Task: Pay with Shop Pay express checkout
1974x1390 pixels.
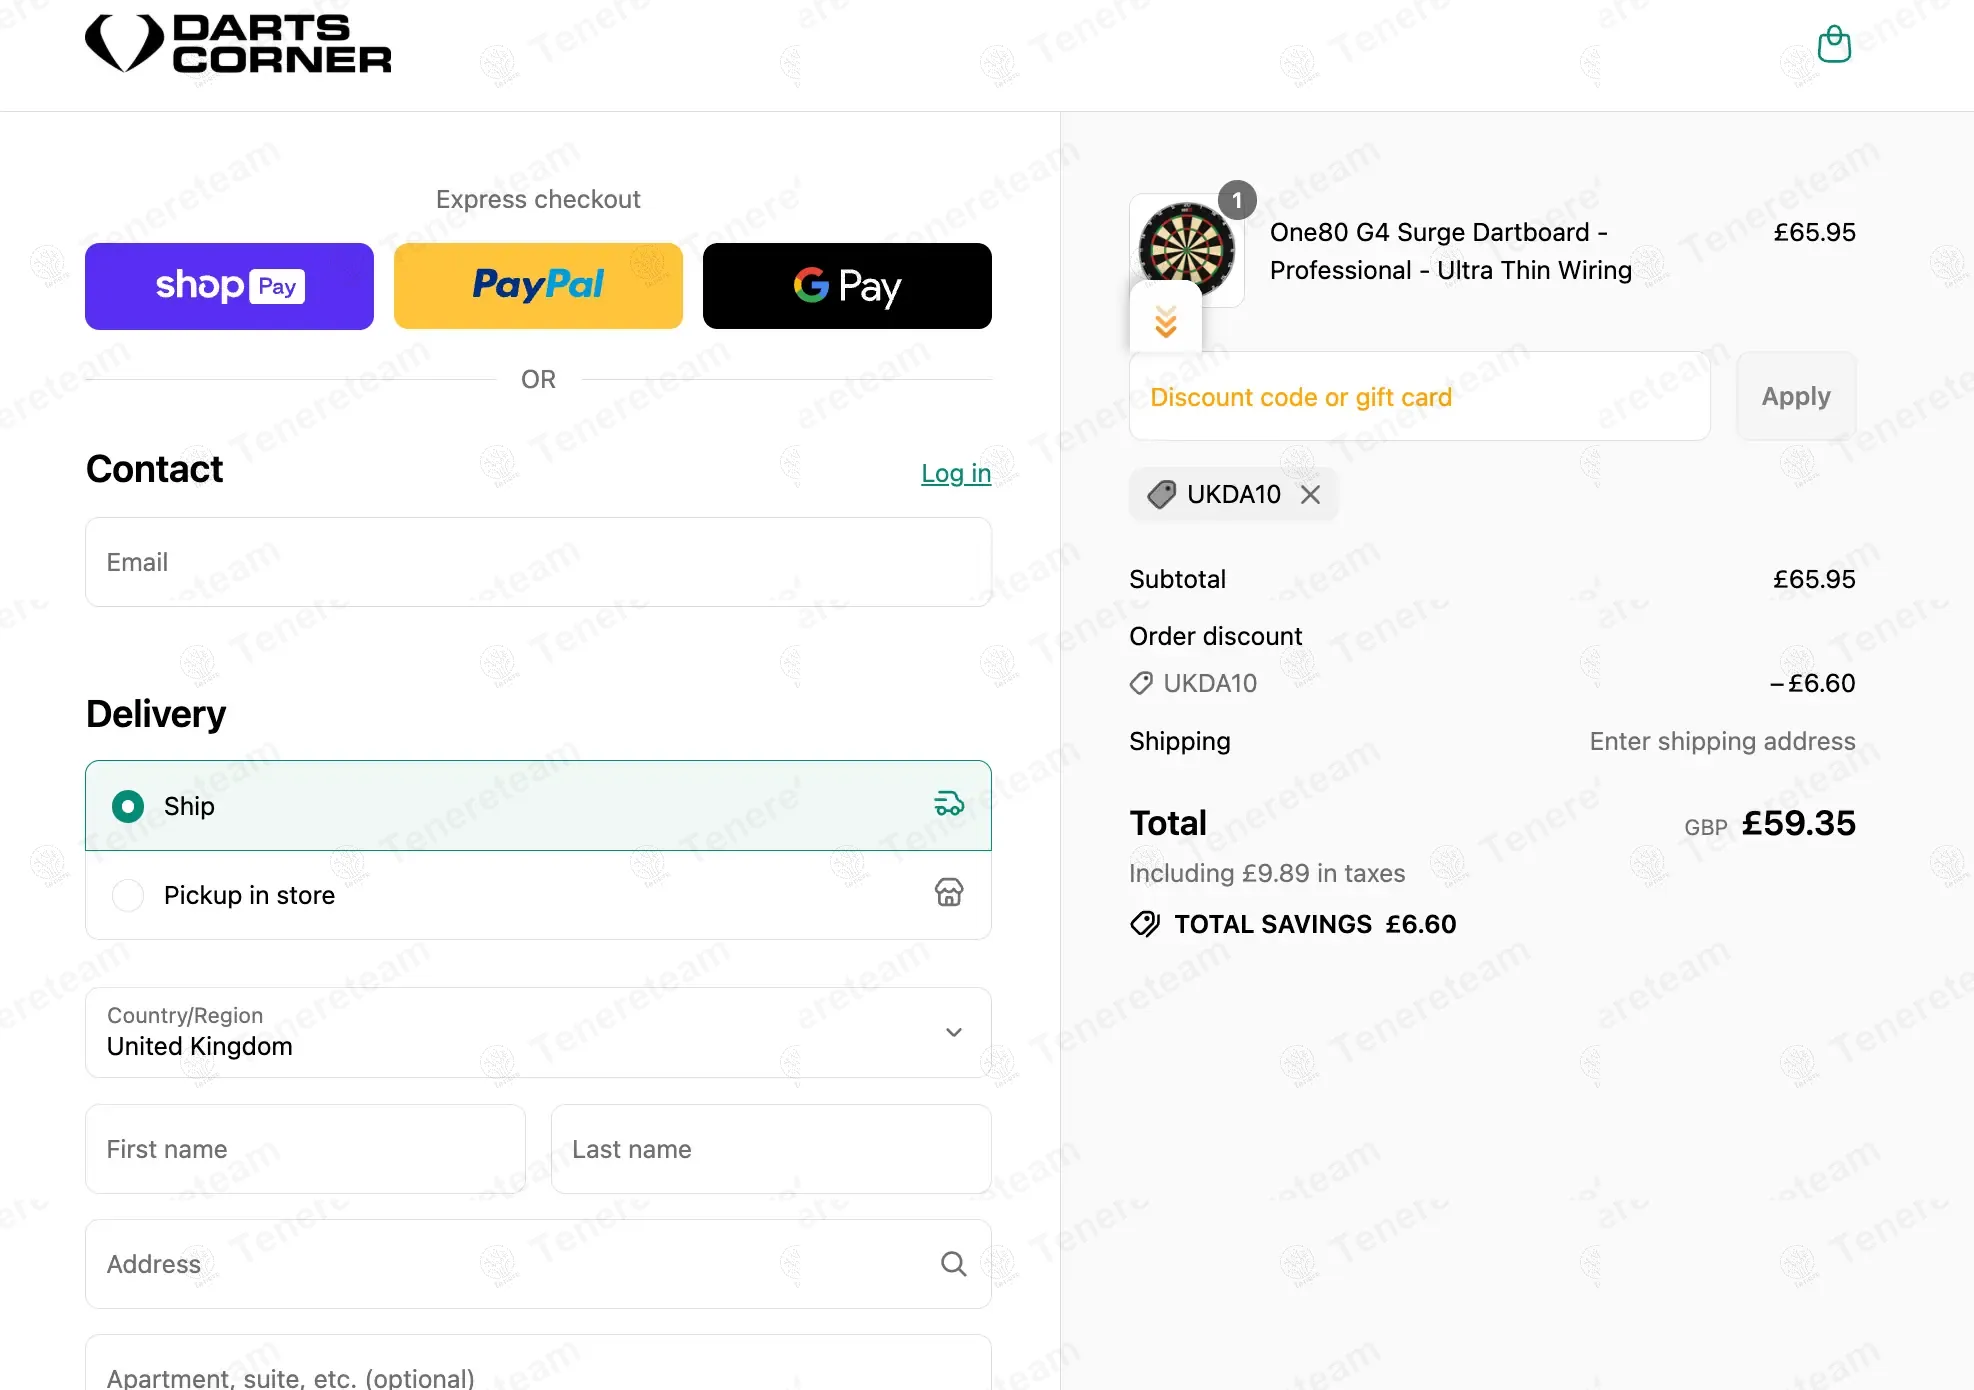Action: [229, 286]
